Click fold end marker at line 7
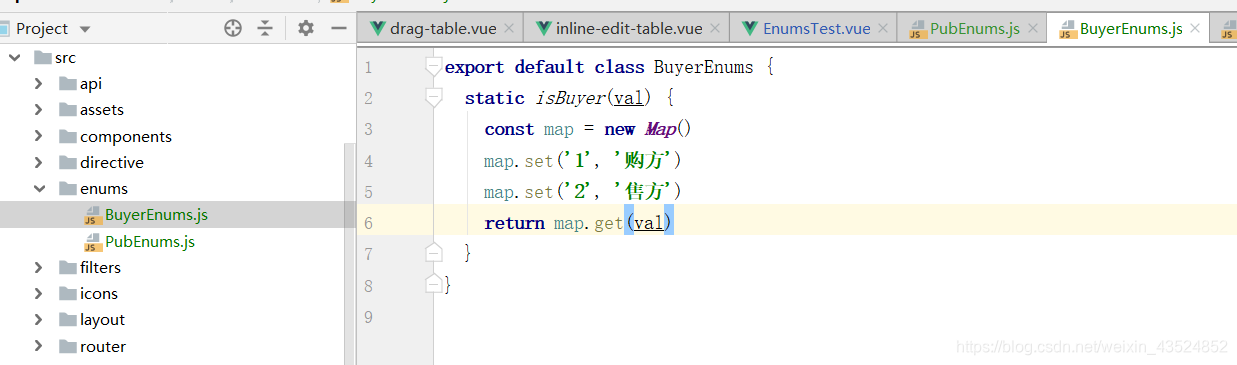 tap(433, 253)
